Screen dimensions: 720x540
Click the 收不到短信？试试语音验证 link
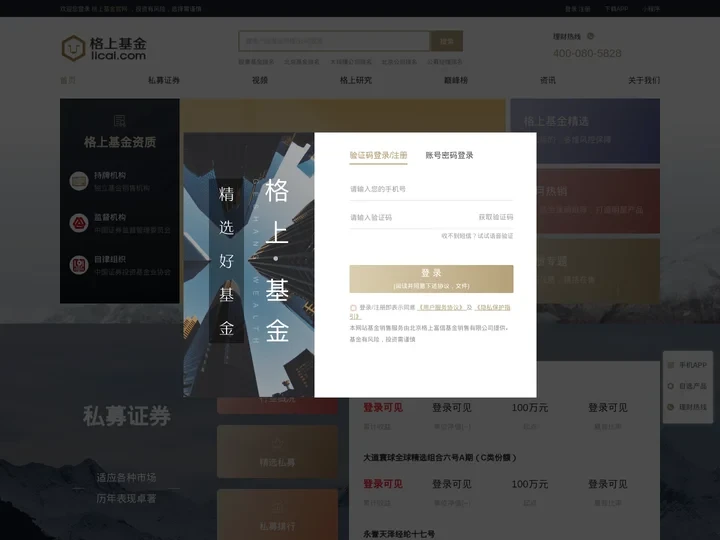click(x=477, y=236)
